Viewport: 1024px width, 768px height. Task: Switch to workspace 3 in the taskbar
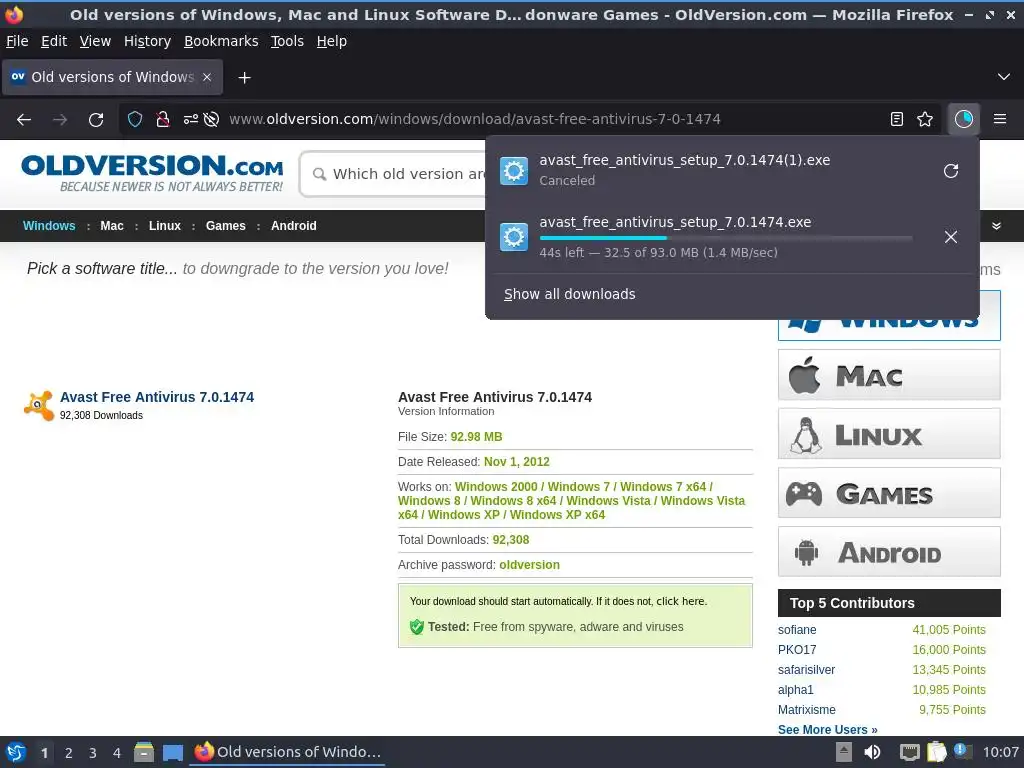(x=93, y=753)
